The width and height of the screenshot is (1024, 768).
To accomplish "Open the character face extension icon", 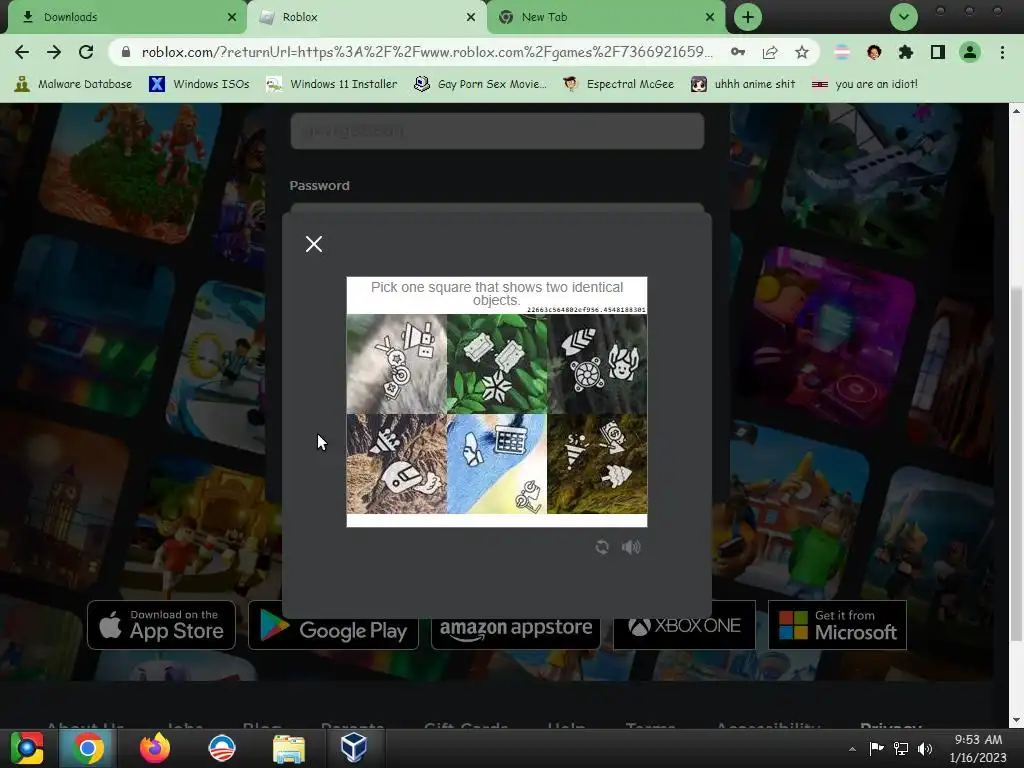I will point(874,52).
